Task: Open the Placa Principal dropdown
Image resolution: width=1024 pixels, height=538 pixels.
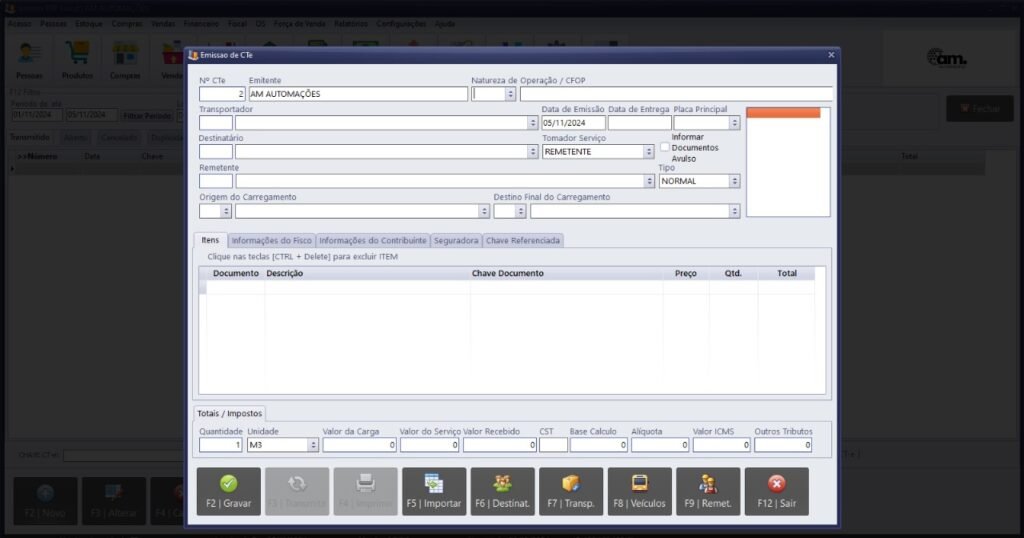Action: point(735,123)
